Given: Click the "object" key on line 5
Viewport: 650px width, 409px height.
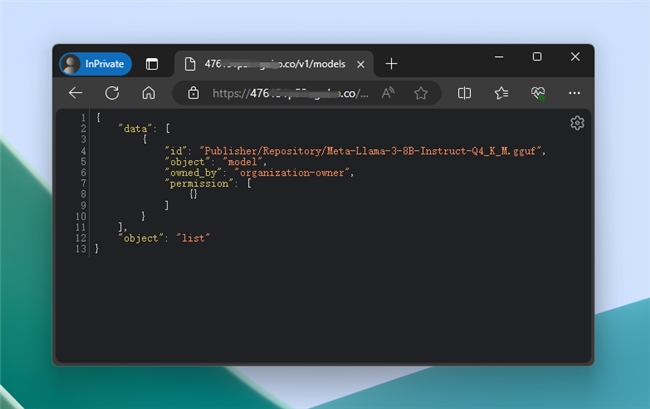Looking at the screenshot, I should pos(187,162).
